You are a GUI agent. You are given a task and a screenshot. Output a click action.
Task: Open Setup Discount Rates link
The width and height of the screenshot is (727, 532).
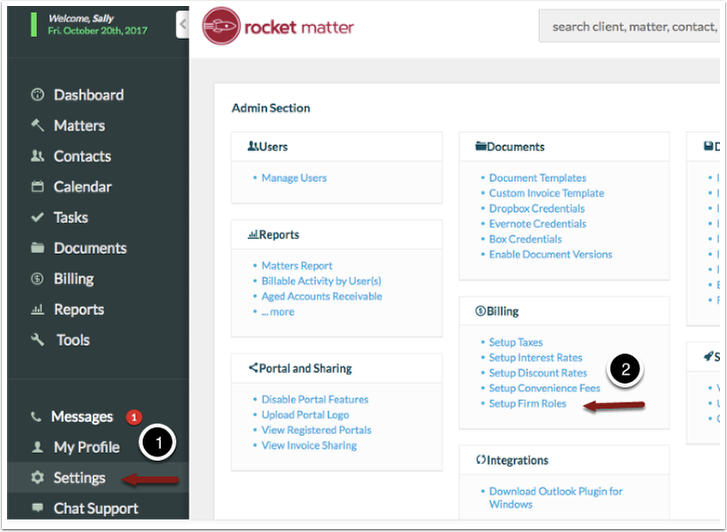(538, 372)
